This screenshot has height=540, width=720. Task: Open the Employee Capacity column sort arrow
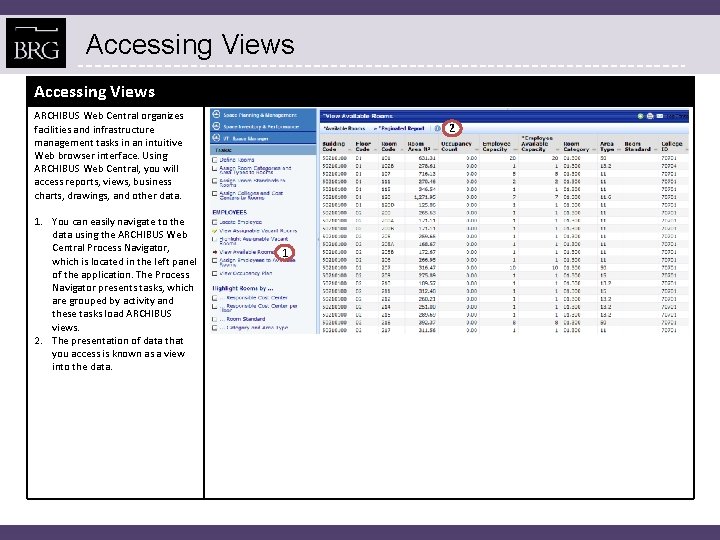click(x=515, y=150)
